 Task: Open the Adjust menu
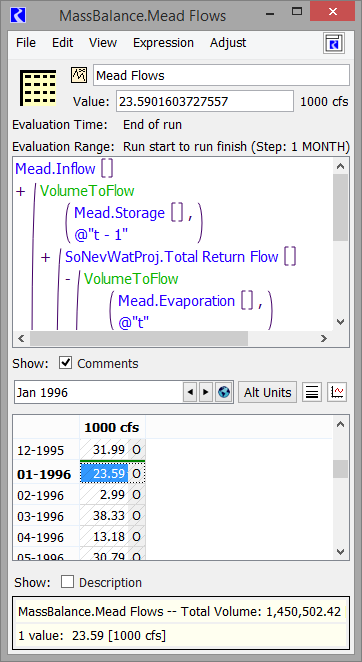[x=228, y=43]
